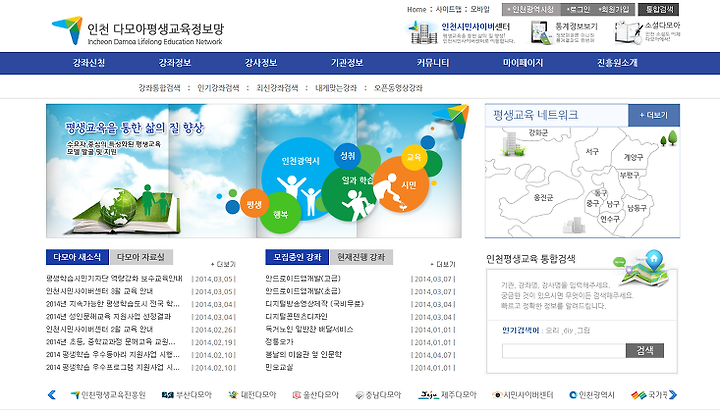Select 남동구 on the district map
Screen dimensions: 720x410
coord(637,208)
